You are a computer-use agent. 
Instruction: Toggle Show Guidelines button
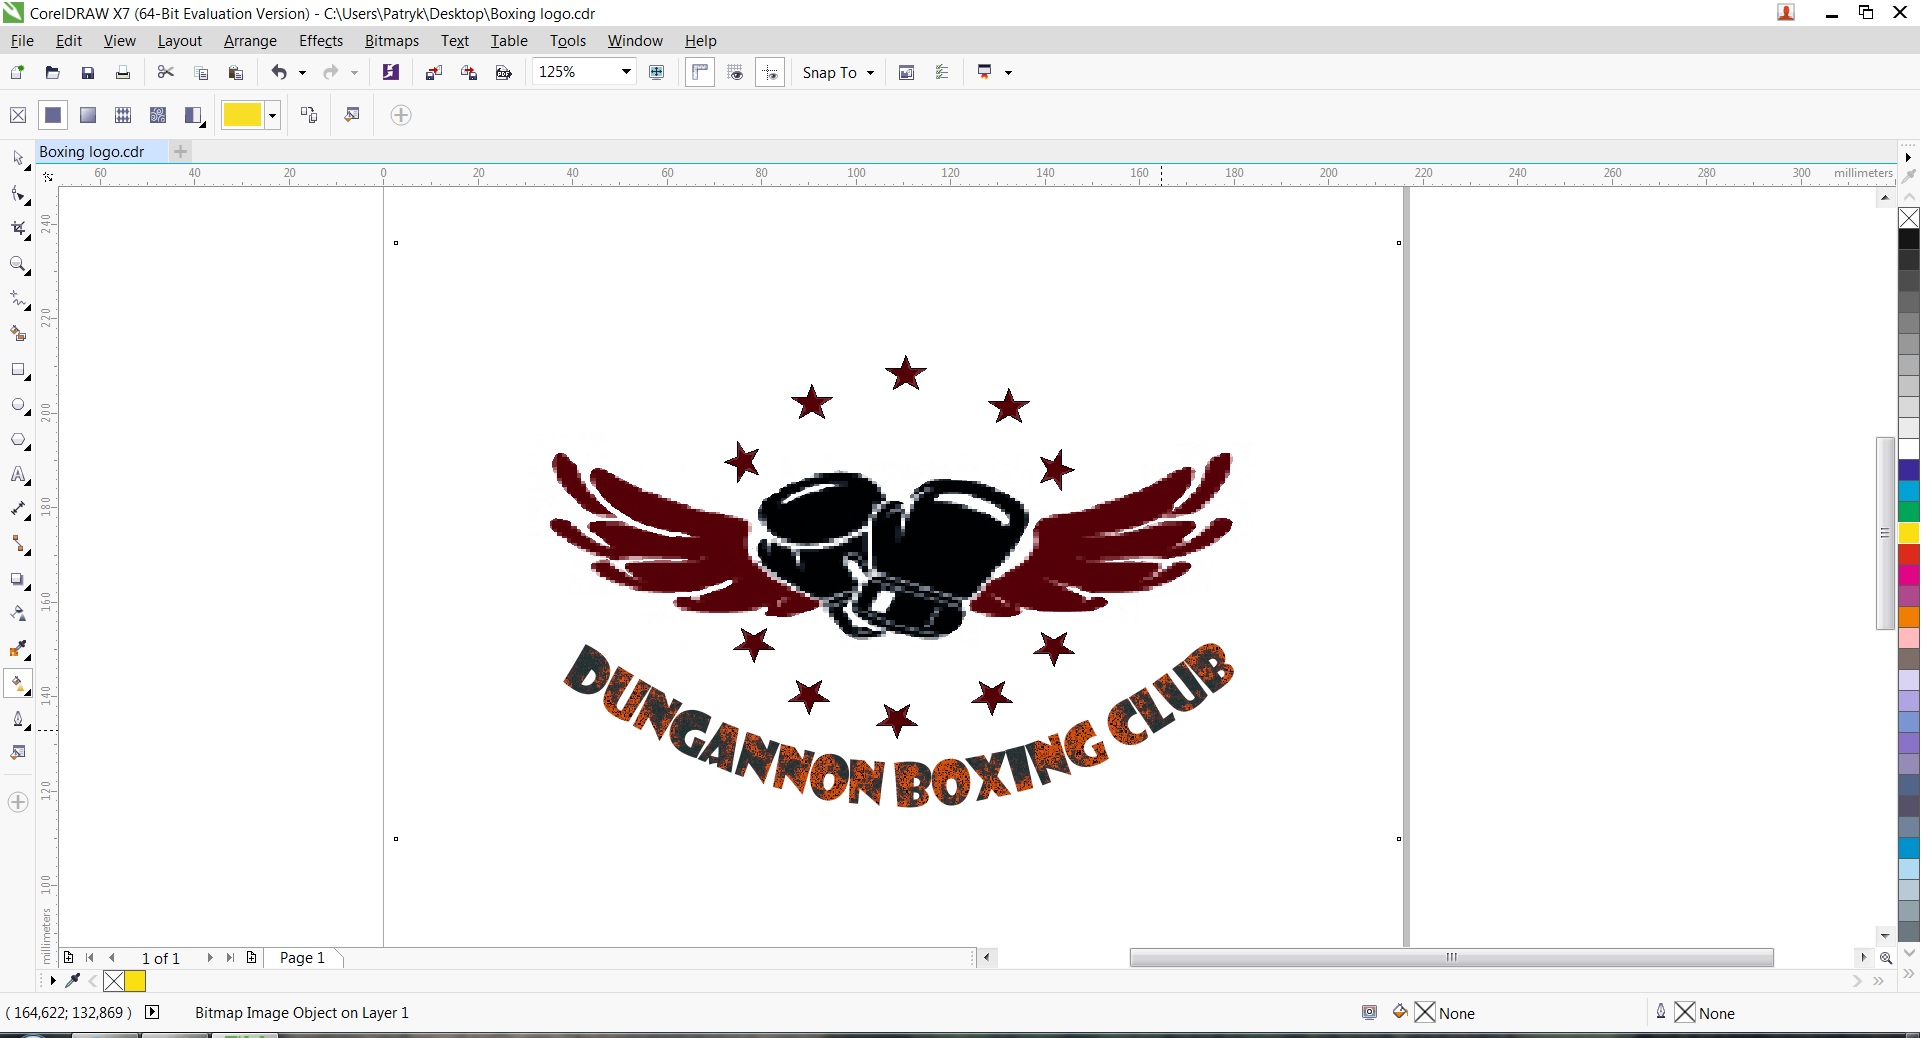770,72
